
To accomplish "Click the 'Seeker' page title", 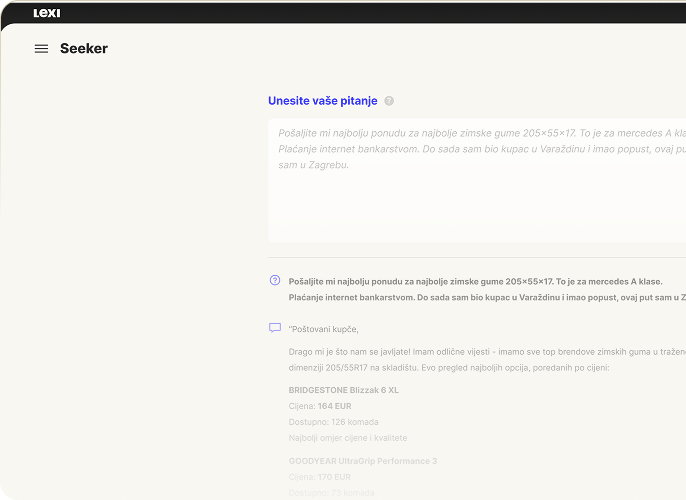I will [84, 49].
